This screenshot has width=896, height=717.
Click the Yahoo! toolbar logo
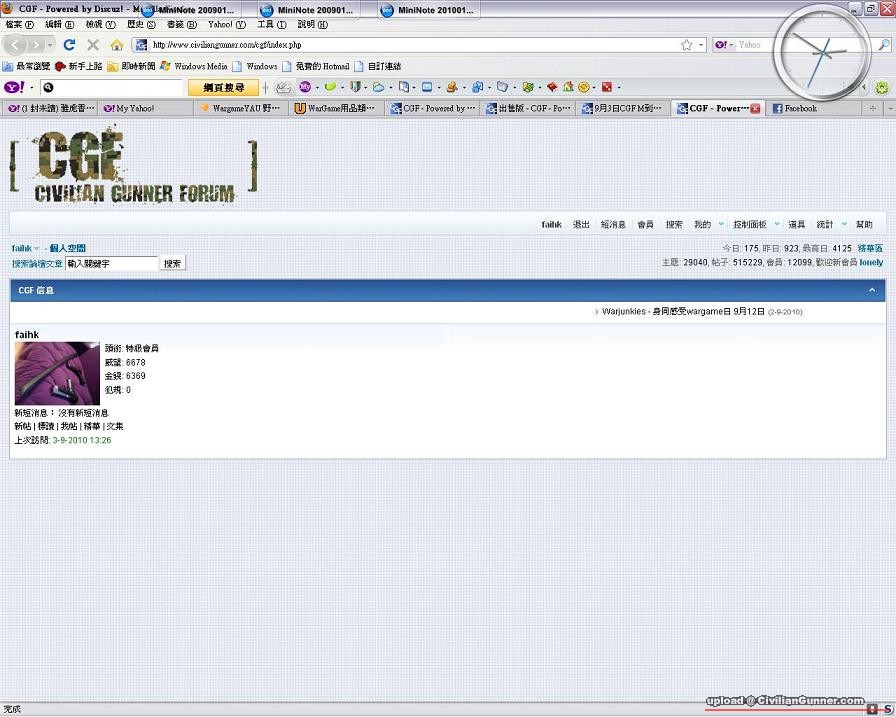tap(14, 88)
